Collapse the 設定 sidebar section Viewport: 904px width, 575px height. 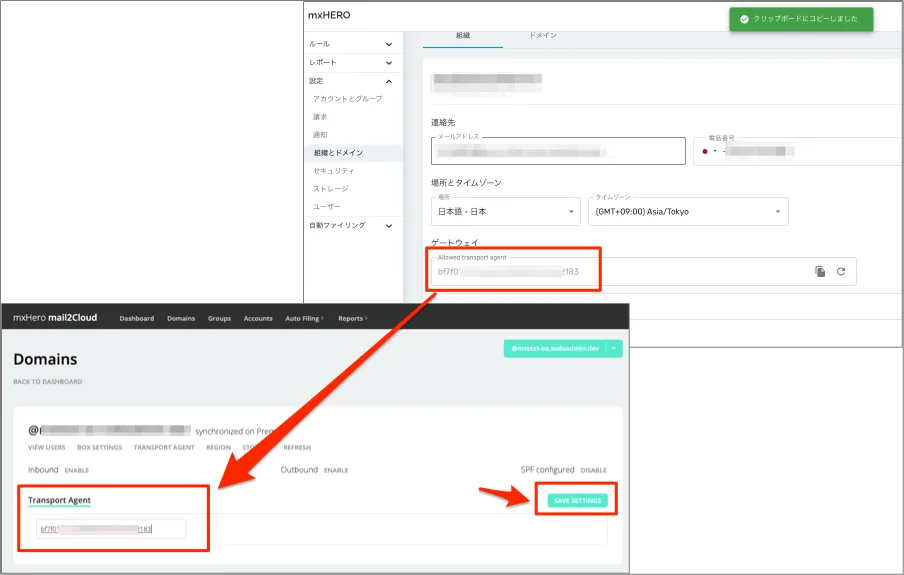[x=353, y=81]
